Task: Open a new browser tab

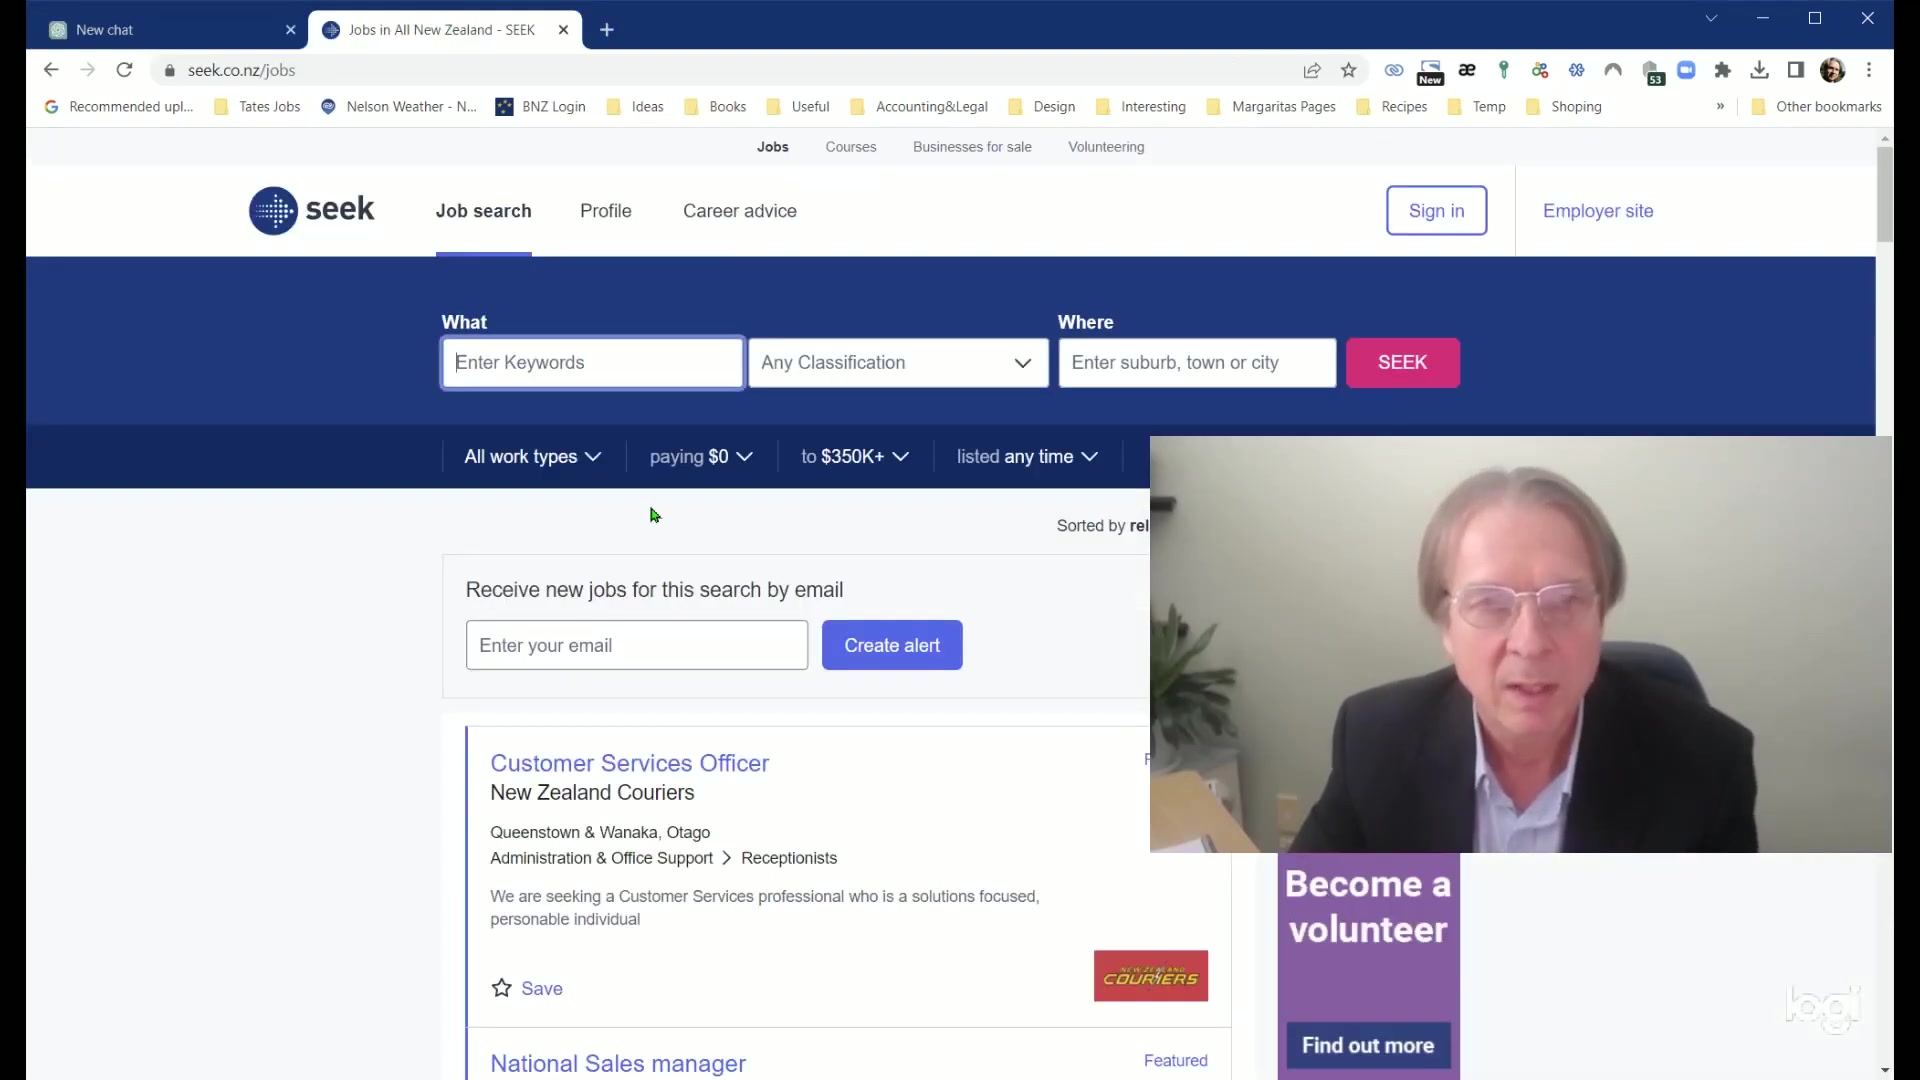Action: point(607,30)
